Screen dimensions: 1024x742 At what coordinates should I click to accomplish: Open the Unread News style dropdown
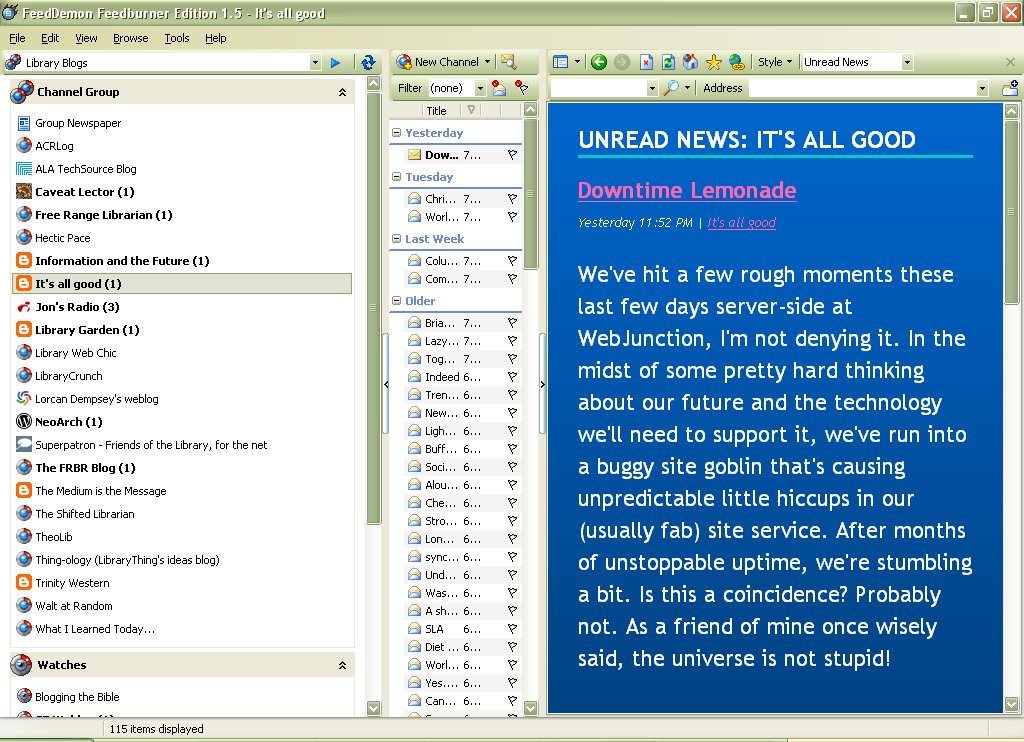[907, 62]
